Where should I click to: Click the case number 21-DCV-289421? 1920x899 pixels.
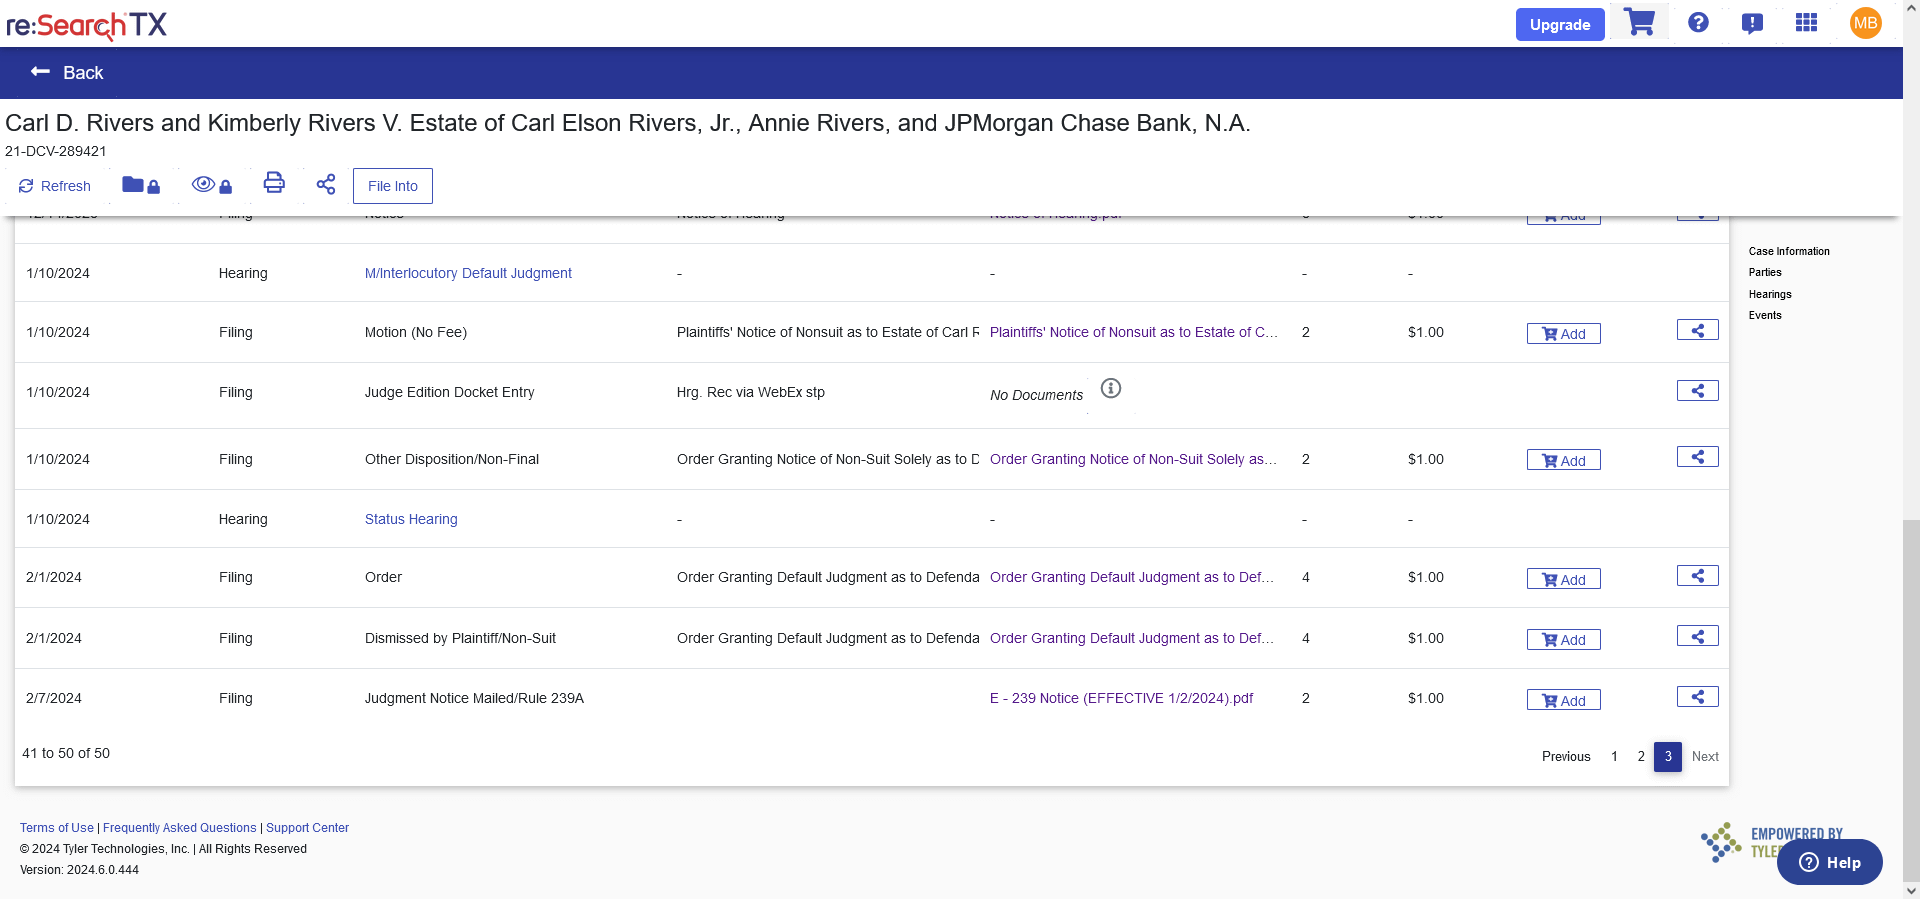[56, 151]
